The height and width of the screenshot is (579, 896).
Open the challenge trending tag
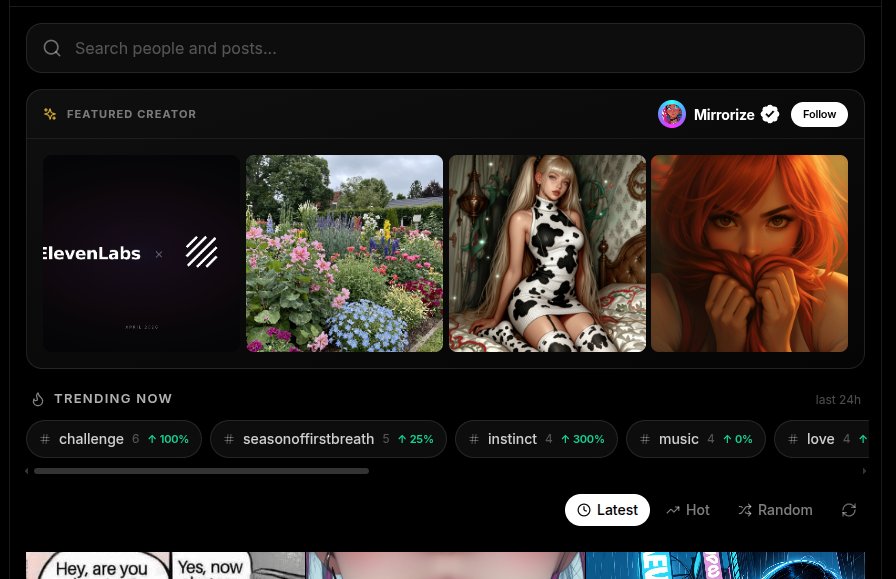(114, 439)
